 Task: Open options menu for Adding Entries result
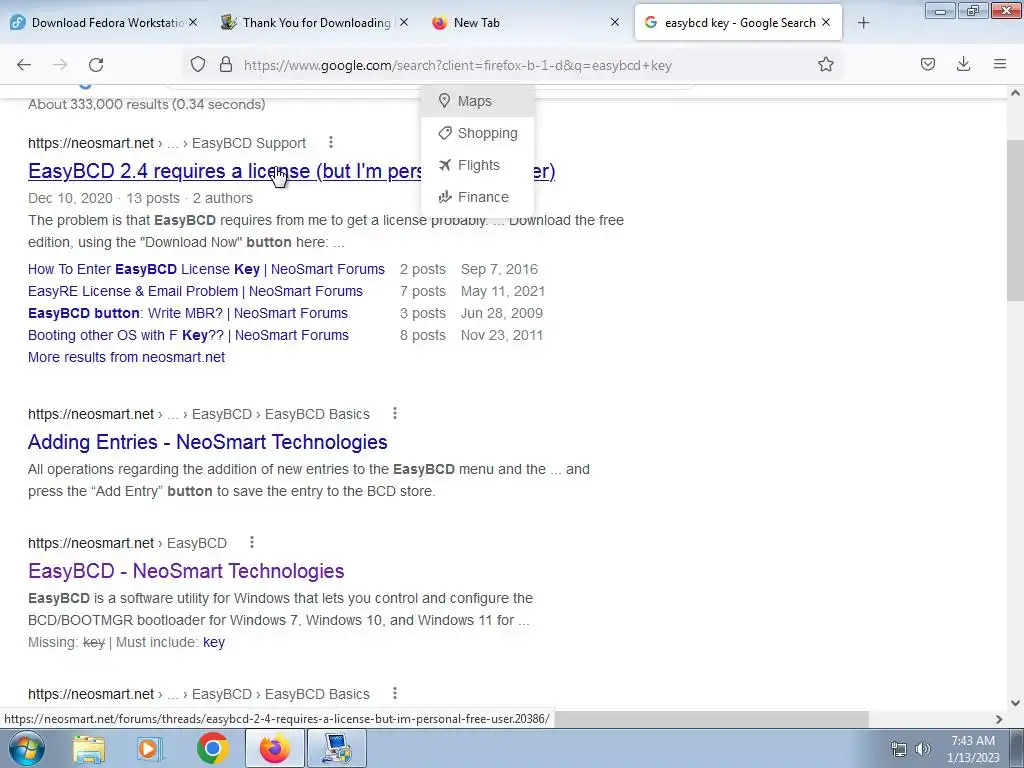point(394,413)
